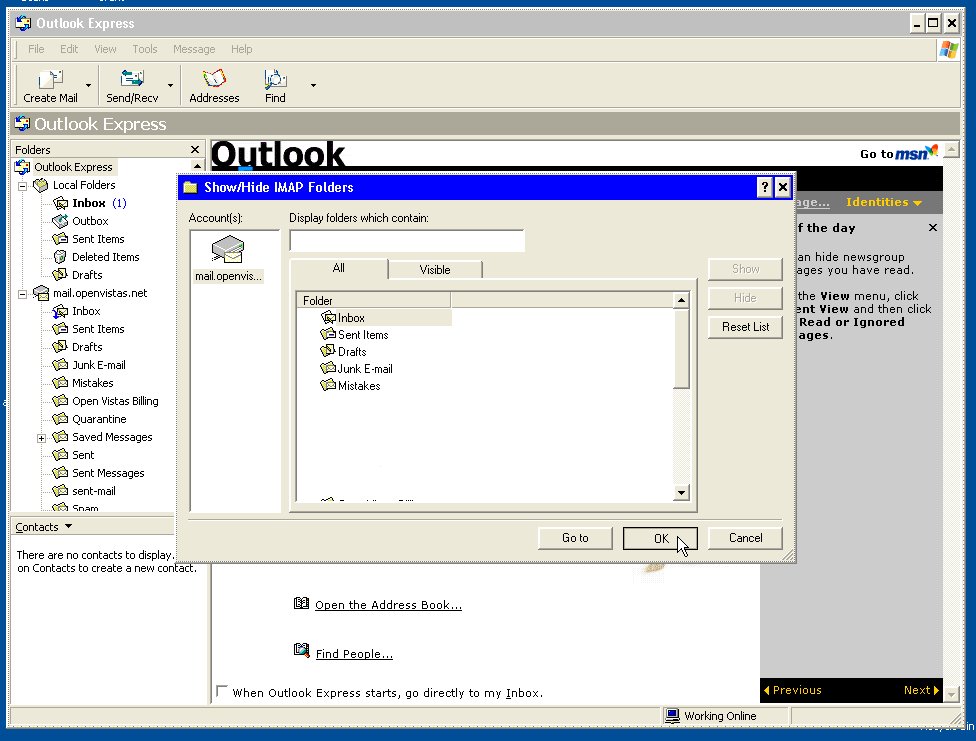Screen dimensions: 976x741
Task: Click Next tip button
Action: [921, 690]
